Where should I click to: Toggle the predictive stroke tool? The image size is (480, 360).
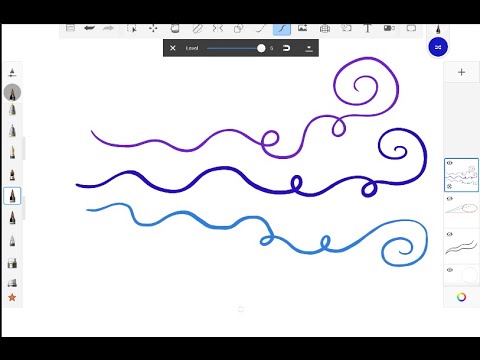coord(282,29)
